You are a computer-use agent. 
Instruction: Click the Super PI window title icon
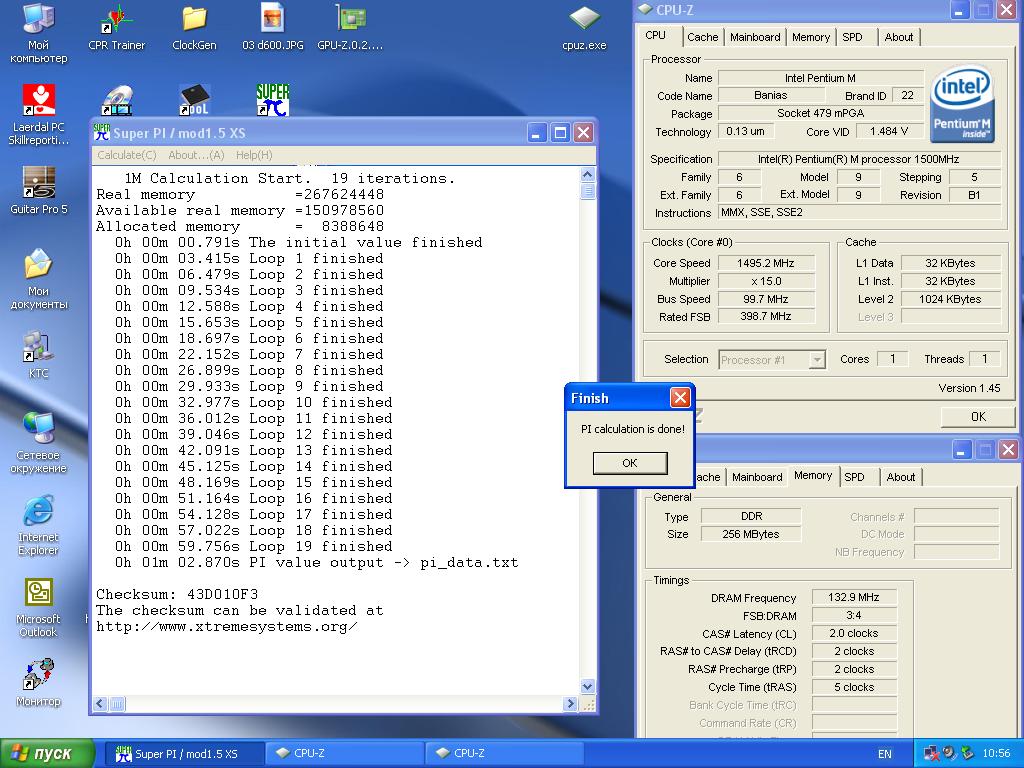[102, 133]
